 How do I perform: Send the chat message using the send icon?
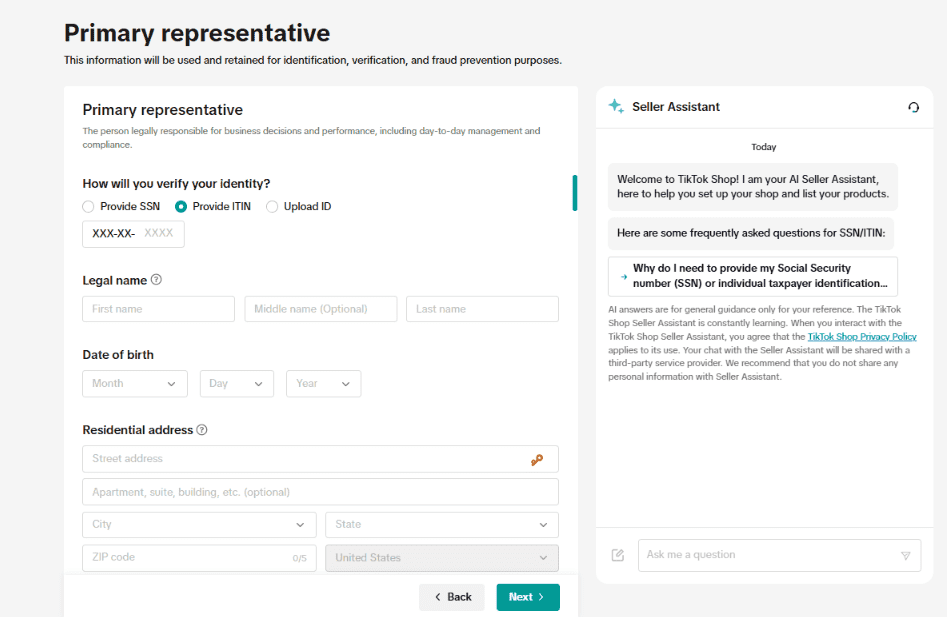(904, 554)
